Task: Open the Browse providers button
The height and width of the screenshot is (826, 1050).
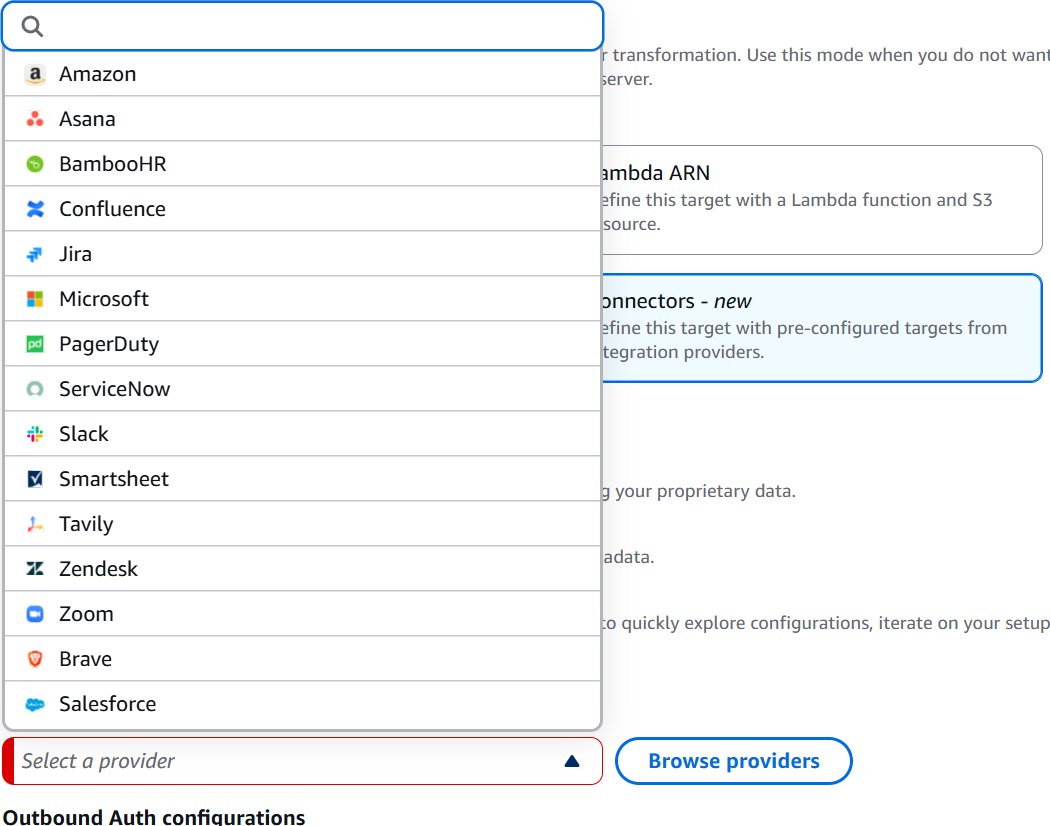Action: click(733, 761)
